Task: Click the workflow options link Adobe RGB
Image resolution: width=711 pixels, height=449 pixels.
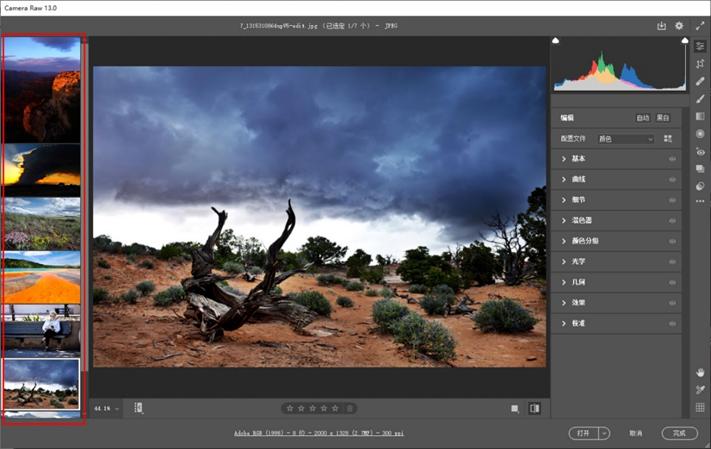Action: pyautogui.click(x=320, y=434)
